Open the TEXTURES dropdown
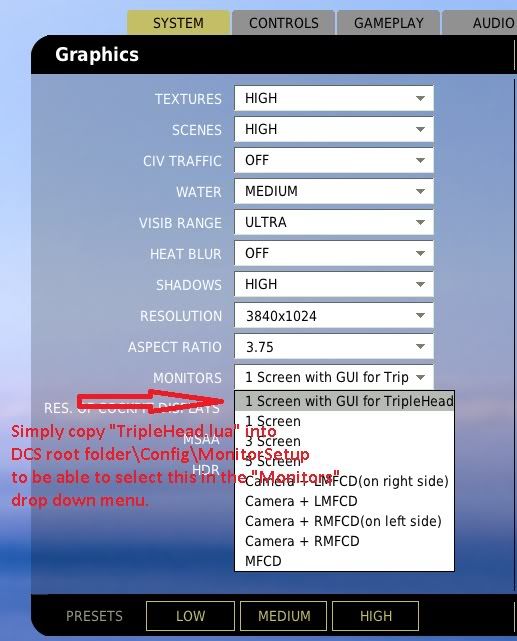The height and width of the screenshot is (641, 517). pyautogui.click(x=334, y=98)
